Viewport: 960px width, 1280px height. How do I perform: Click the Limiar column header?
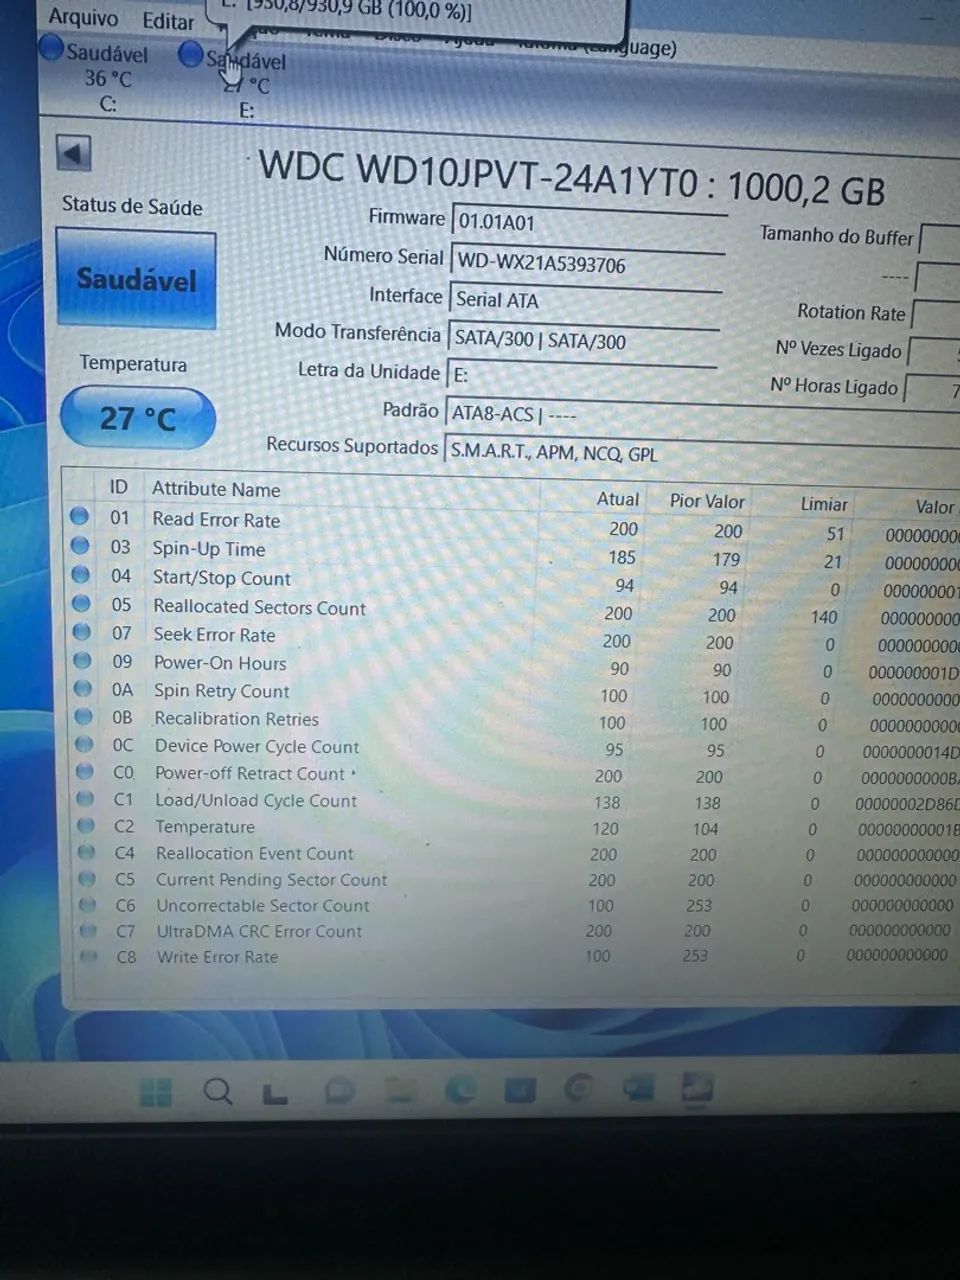[824, 504]
